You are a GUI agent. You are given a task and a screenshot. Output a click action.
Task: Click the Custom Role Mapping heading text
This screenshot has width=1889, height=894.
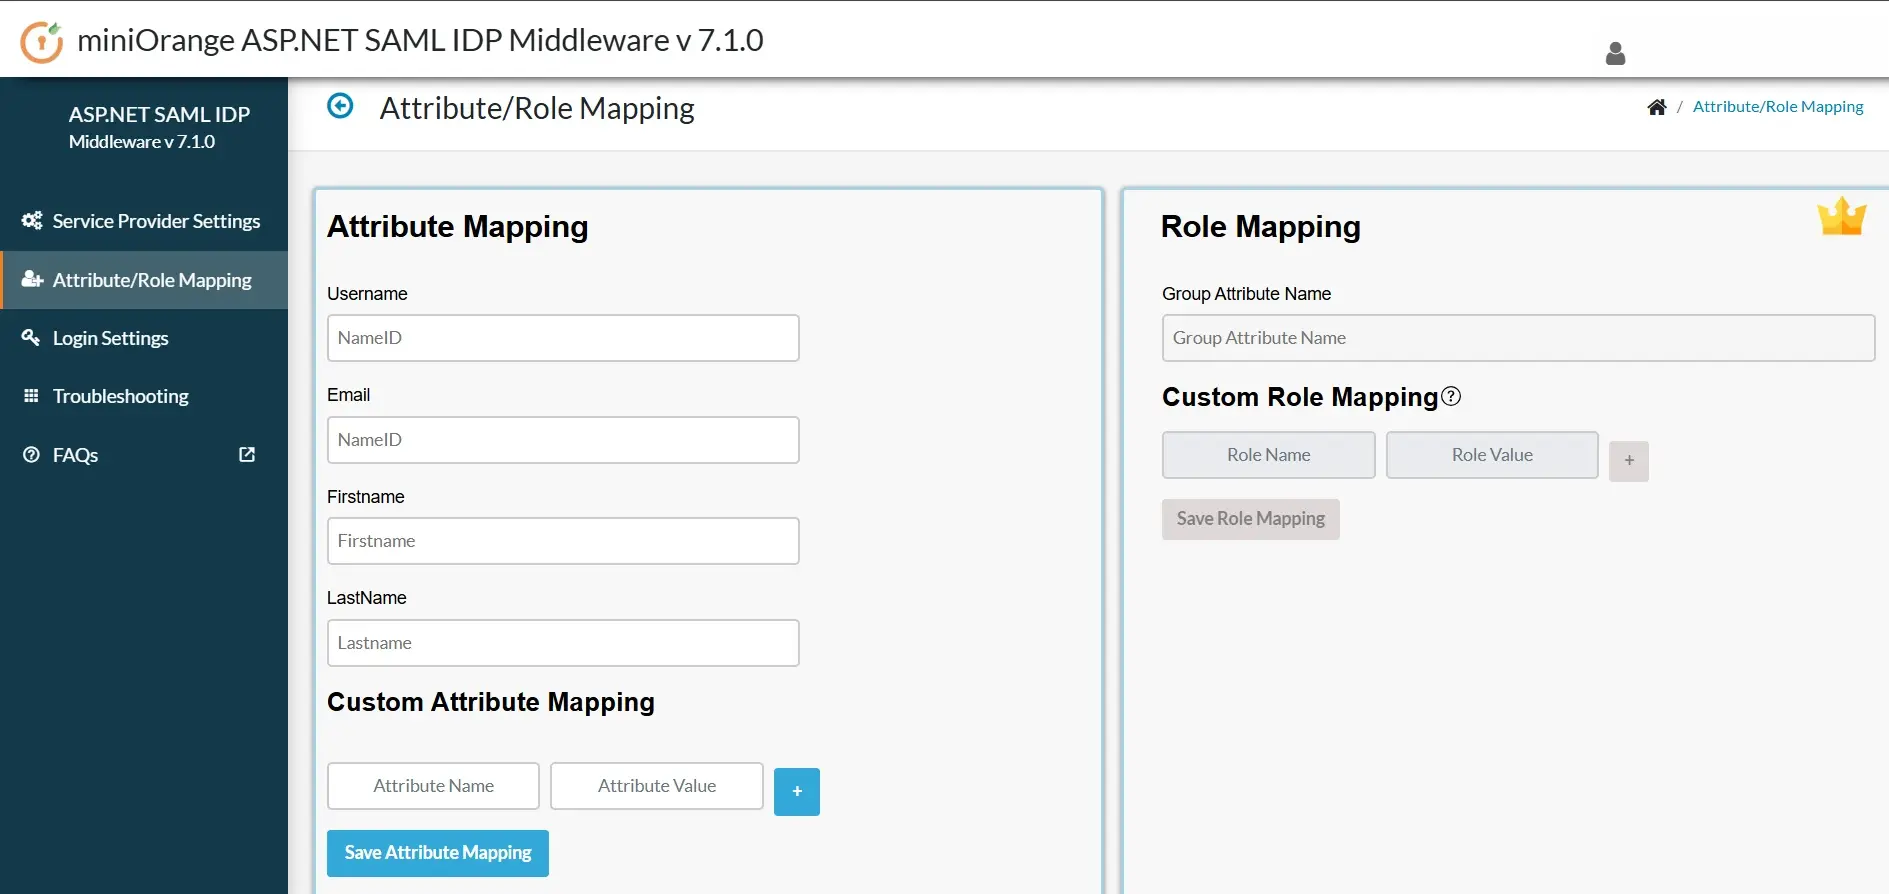click(1300, 397)
